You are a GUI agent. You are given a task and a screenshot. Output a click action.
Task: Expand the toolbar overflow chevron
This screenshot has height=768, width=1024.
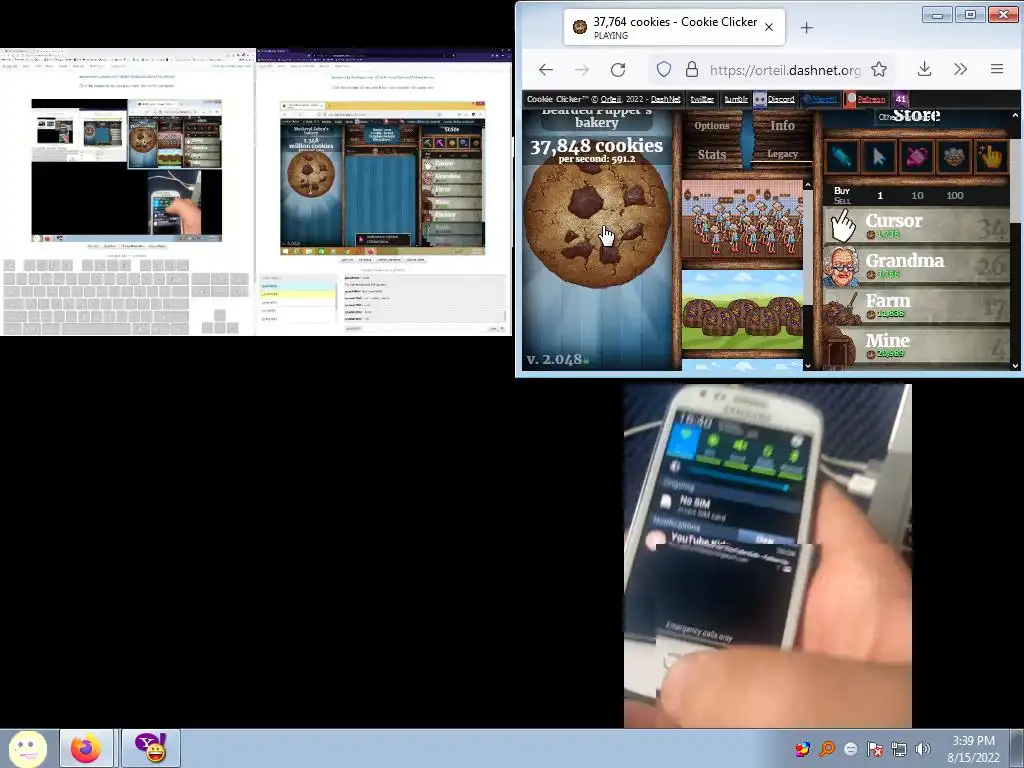click(960, 69)
